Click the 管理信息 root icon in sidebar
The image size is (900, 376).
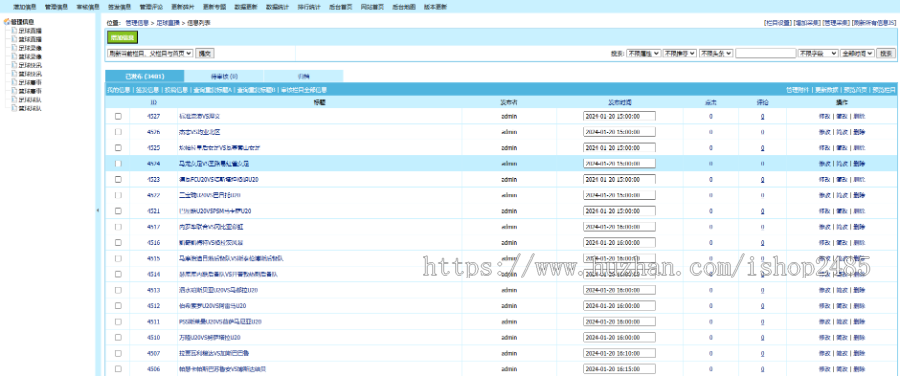coord(6,22)
